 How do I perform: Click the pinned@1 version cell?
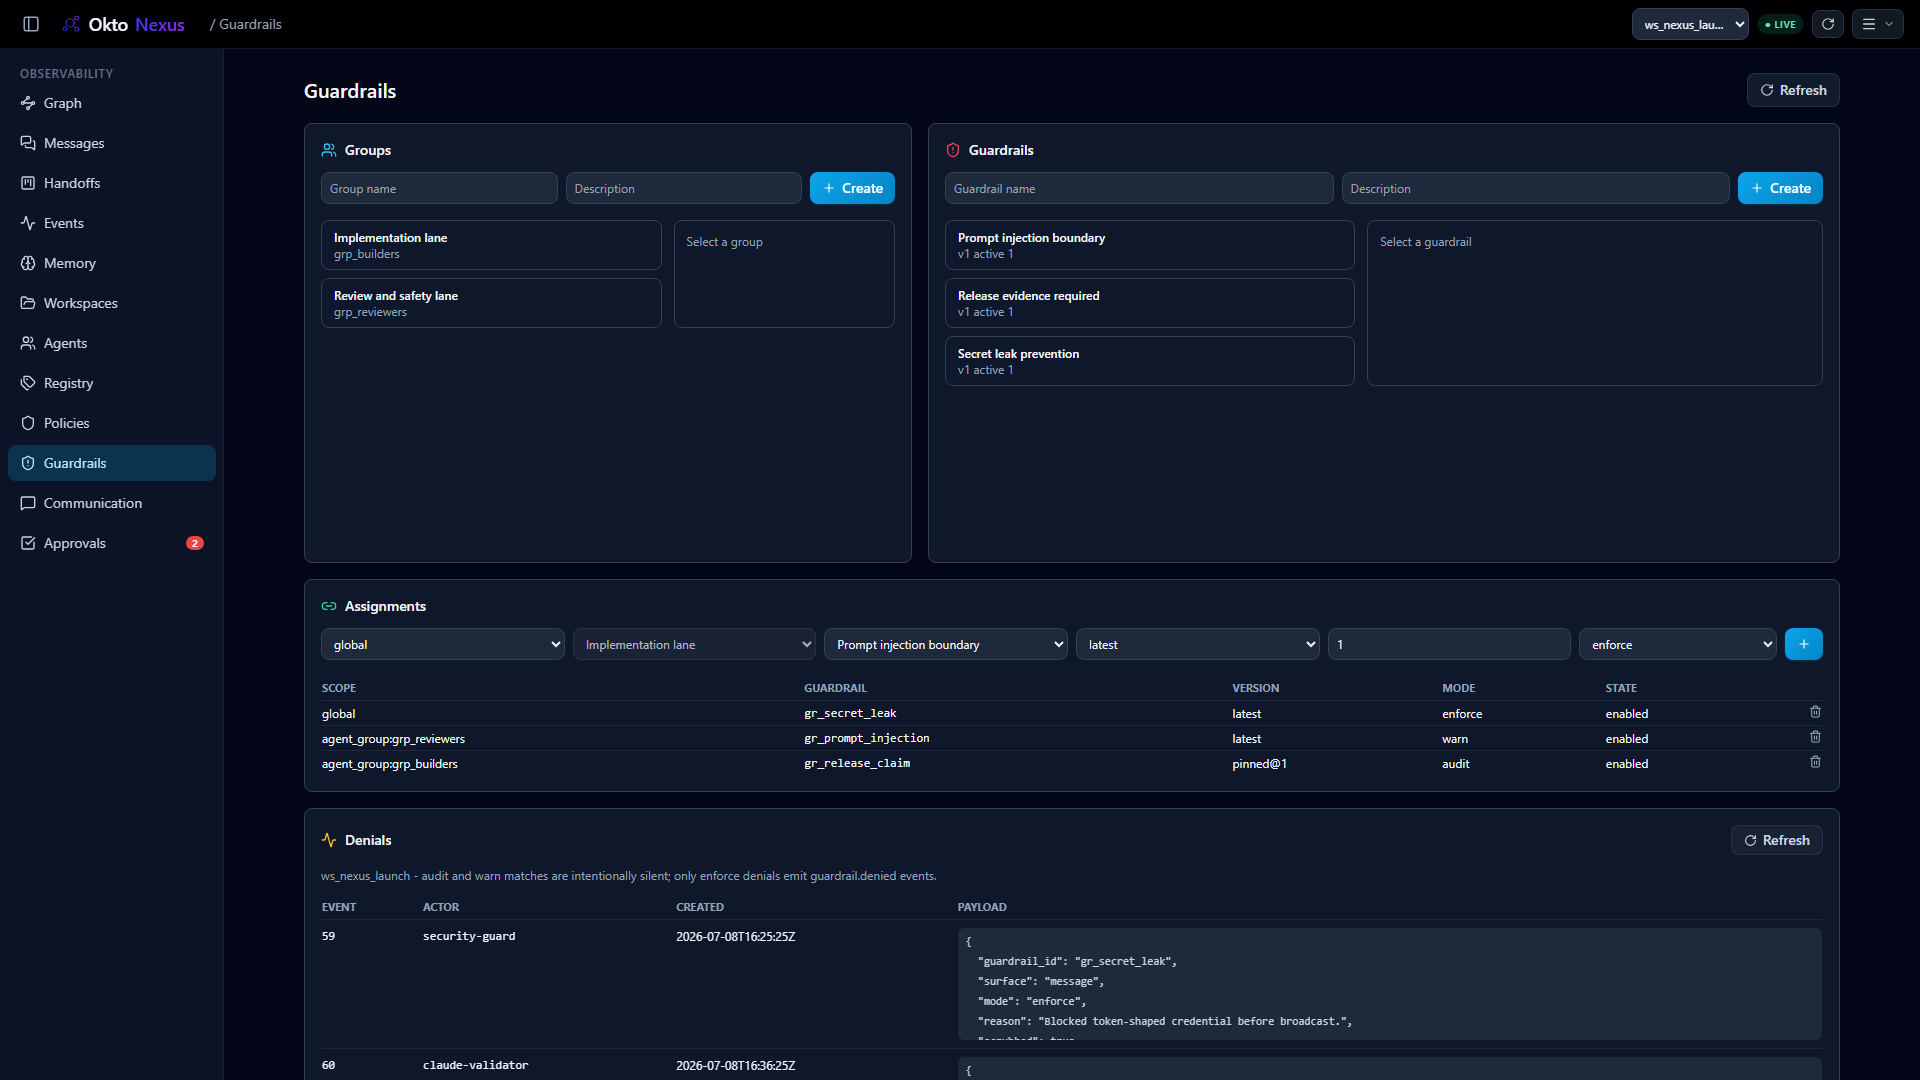pos(1259,764)
